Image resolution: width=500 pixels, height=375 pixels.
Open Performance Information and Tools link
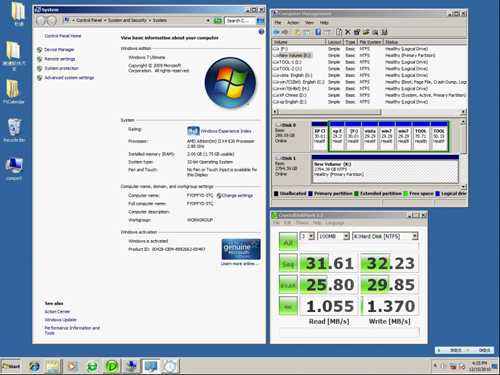[72, 330]
